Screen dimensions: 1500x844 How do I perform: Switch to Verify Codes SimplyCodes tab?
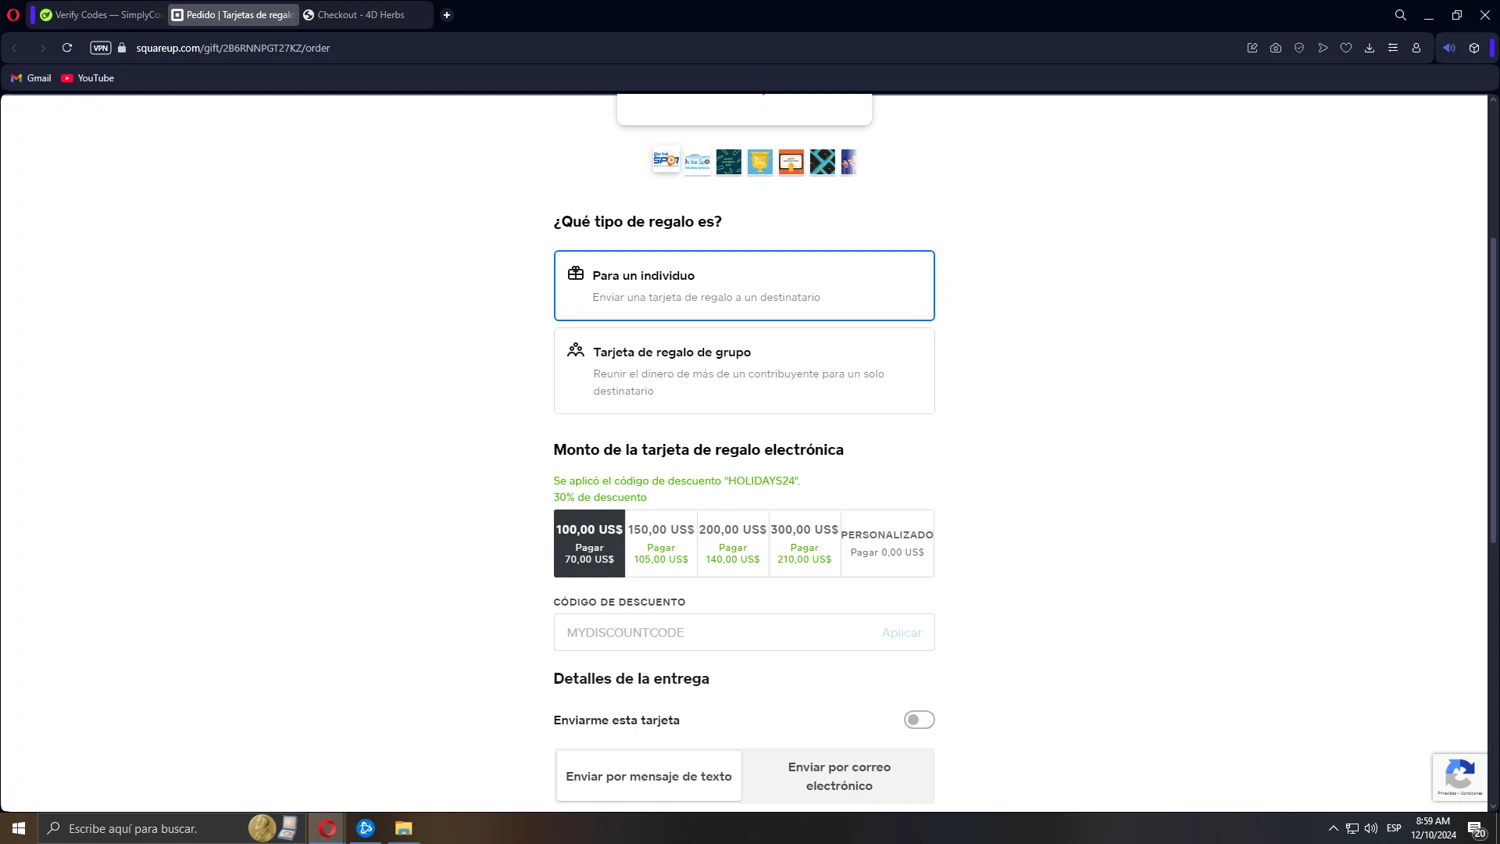pos(100,15)
